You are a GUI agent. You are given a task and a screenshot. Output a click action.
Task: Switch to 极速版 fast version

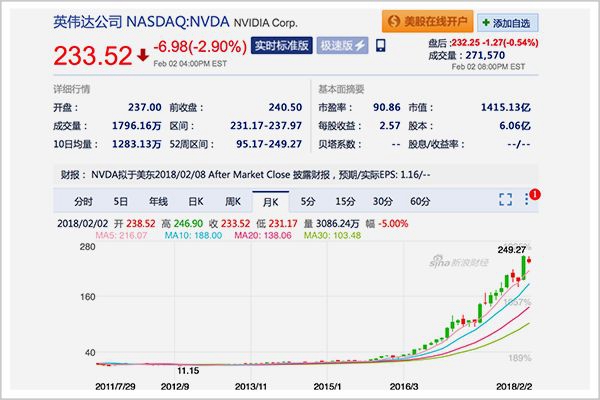tap(342, 46)
